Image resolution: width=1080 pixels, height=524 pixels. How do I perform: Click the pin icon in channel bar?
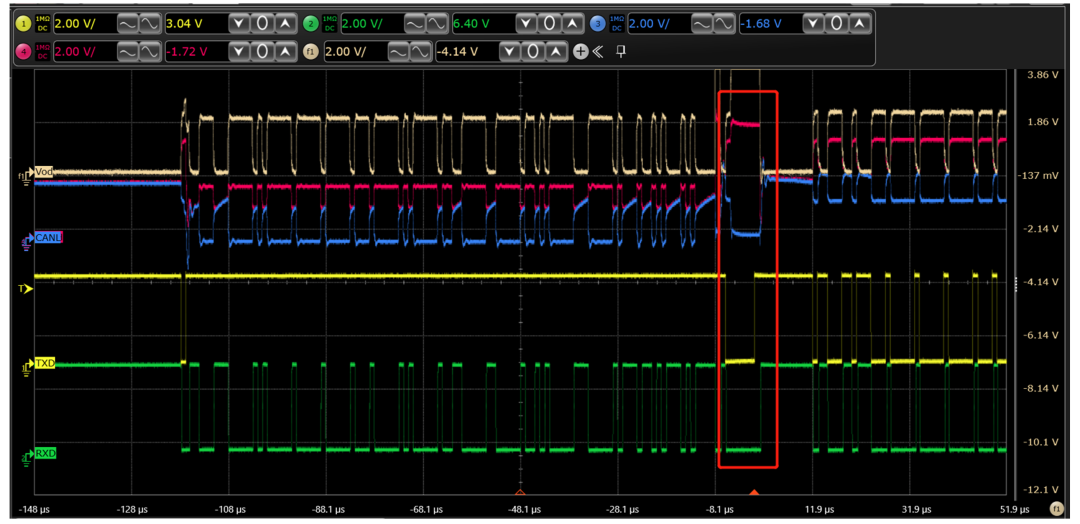coord(620,51)
